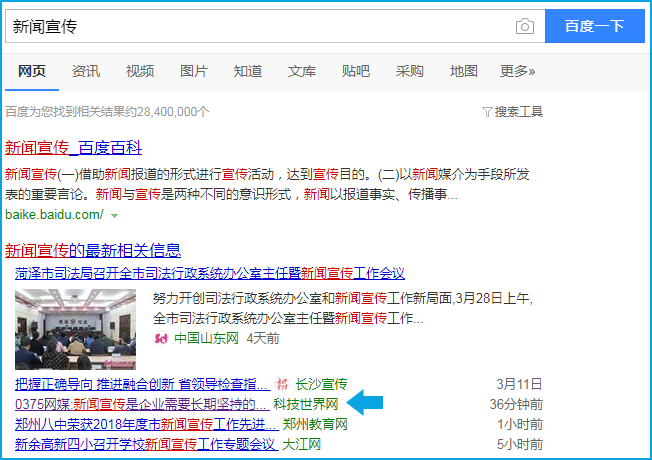Viewport: 652px width, 460px height.
Task: Click the 百度一下 search button
Action: click(595, 26)
